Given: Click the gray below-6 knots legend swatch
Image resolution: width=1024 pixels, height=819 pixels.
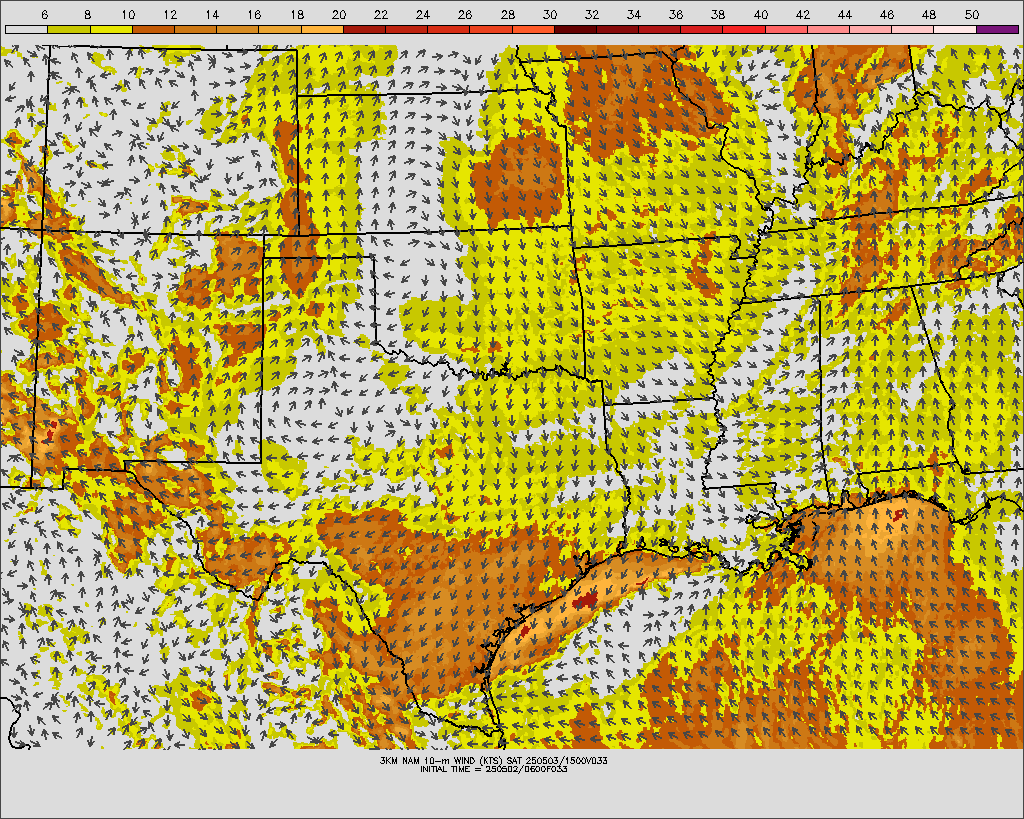Looking at the screenshot, I should click(26, 29).
